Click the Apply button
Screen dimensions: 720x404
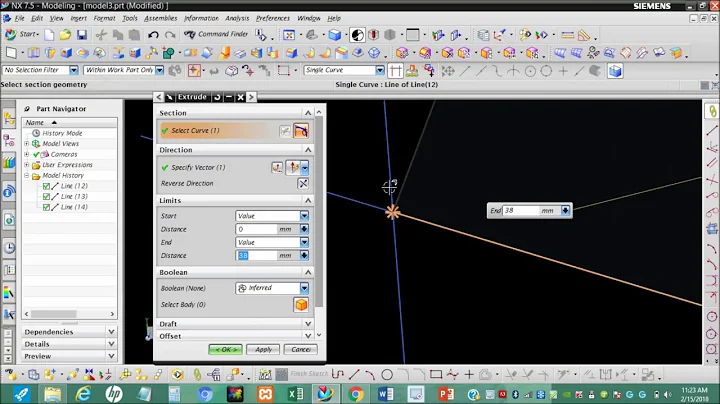[263, 349]
